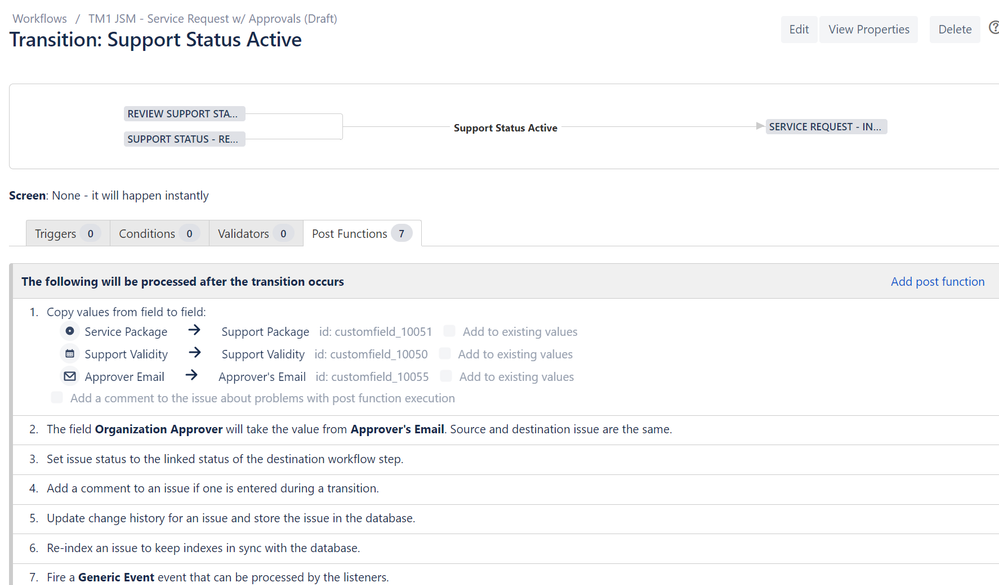This screenshot has height=585, width=999.
Task: Click id: customfield_10055 text
Action: (x=372, y=377)
